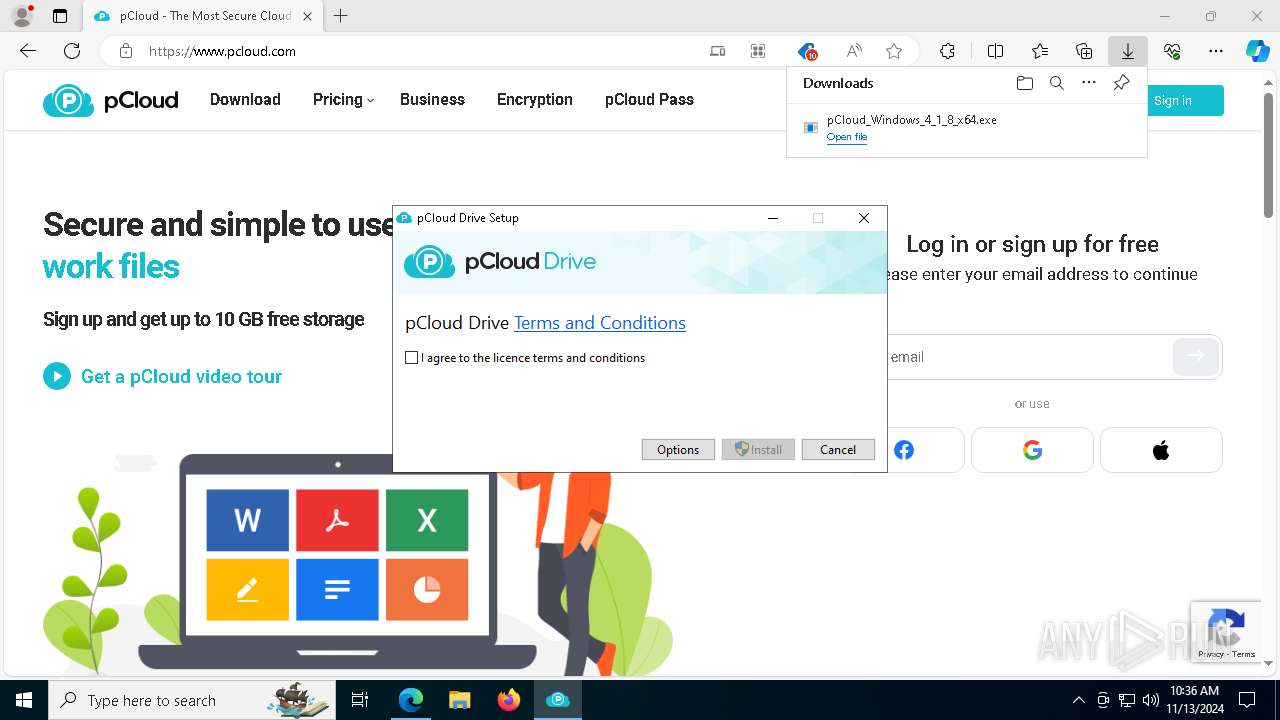The height and width of the screenshot is (720, 1280).
Task: Open File Explorer from taskbar
Action: point(459,700)
